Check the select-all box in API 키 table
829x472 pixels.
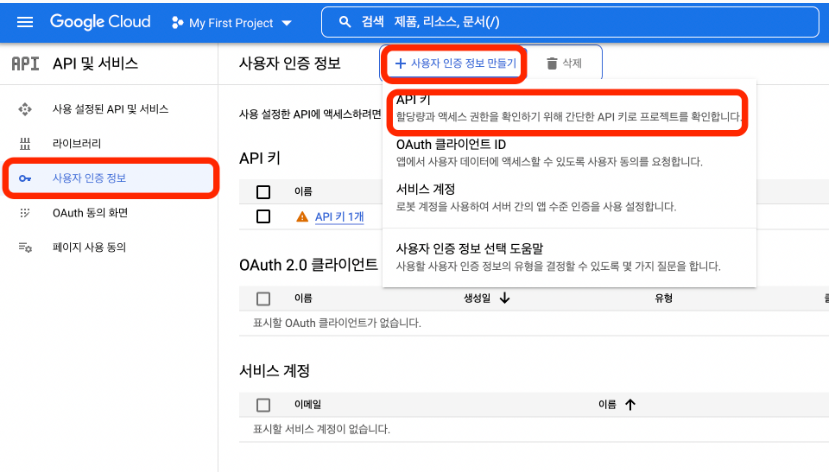point(263,191)
